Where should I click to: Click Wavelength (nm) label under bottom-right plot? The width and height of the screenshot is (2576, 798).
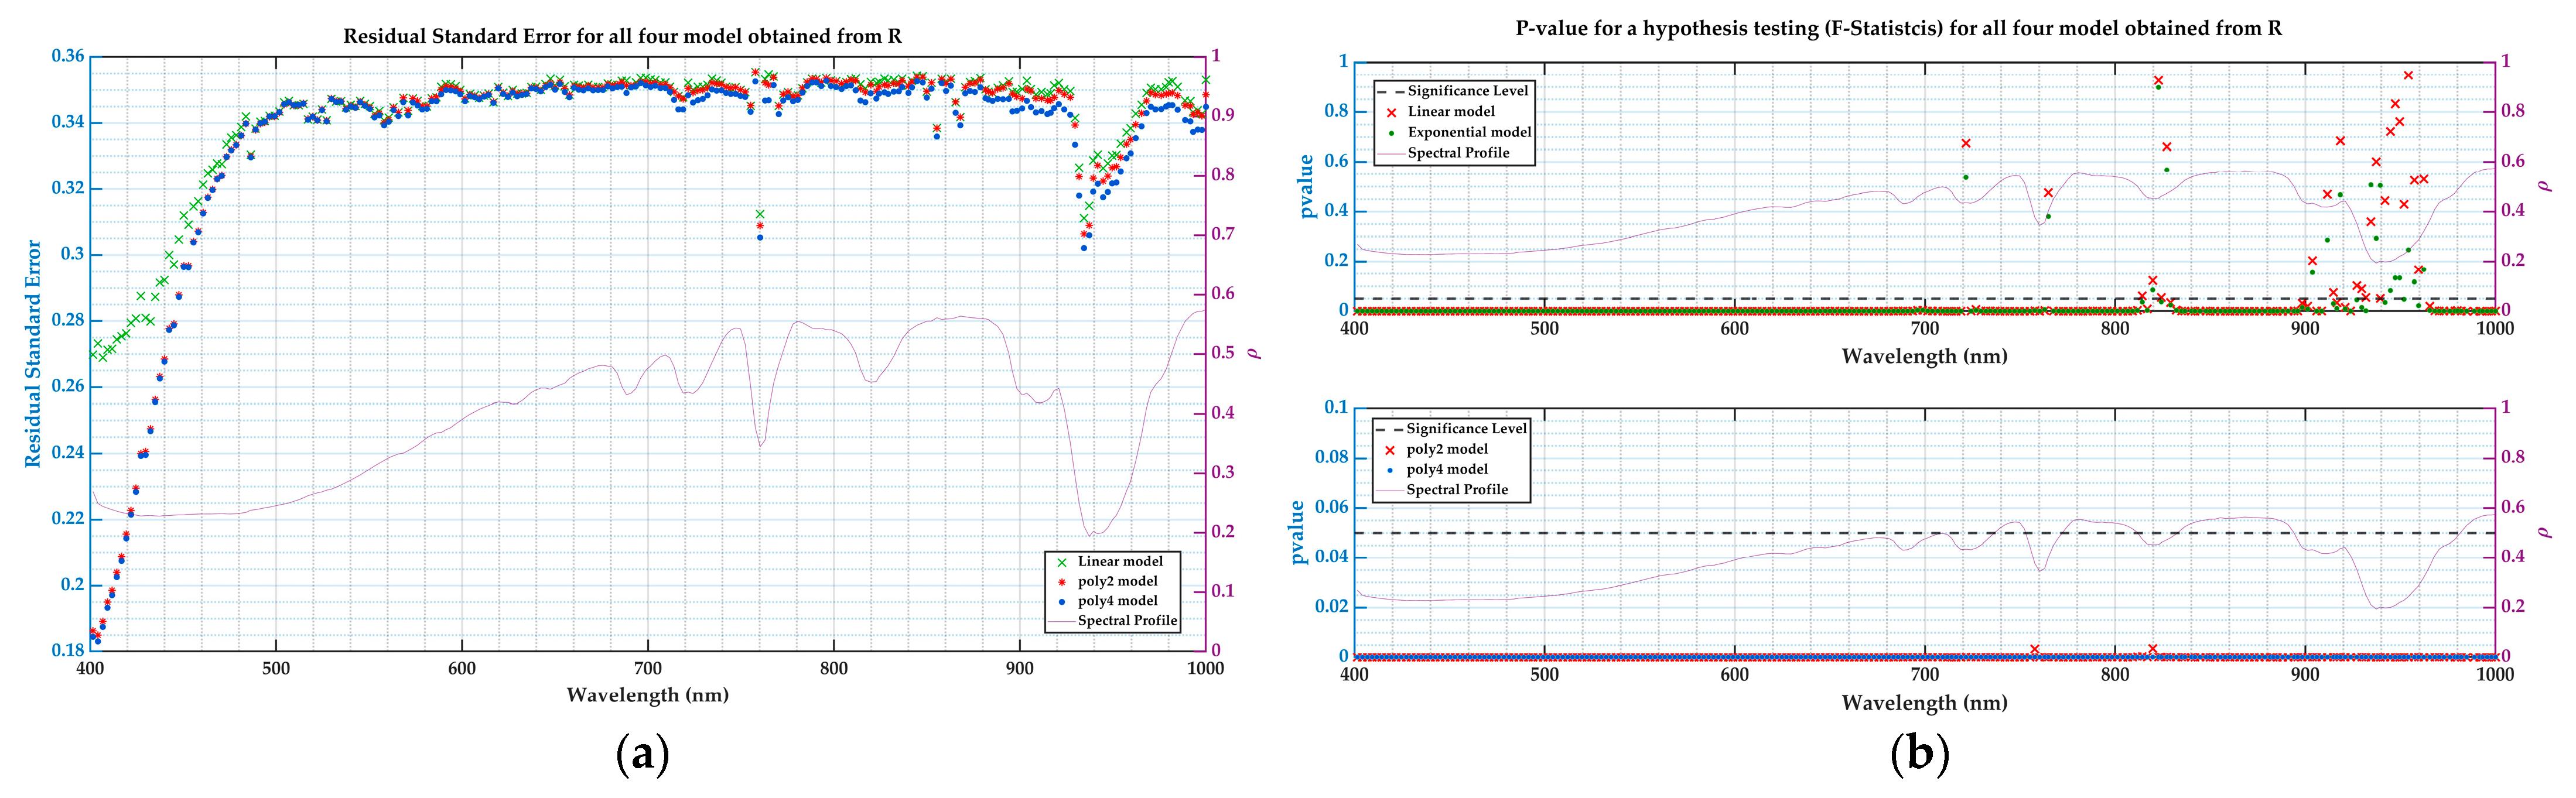pos(1924,703)
